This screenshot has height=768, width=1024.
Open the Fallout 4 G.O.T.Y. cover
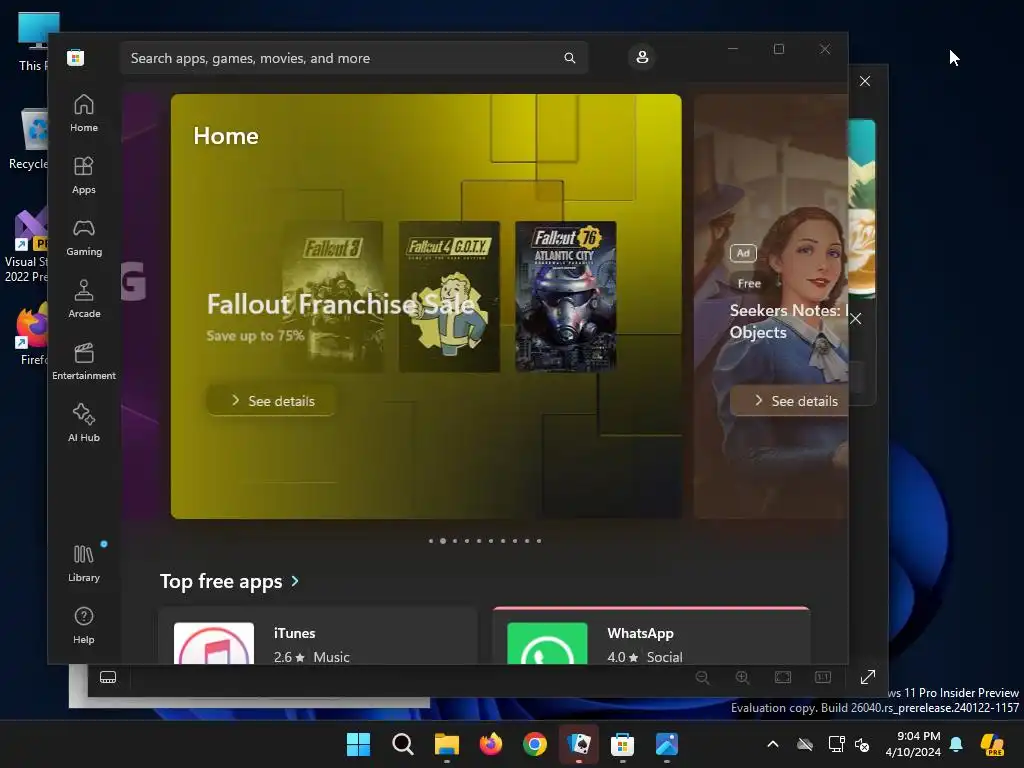(449, 296)
